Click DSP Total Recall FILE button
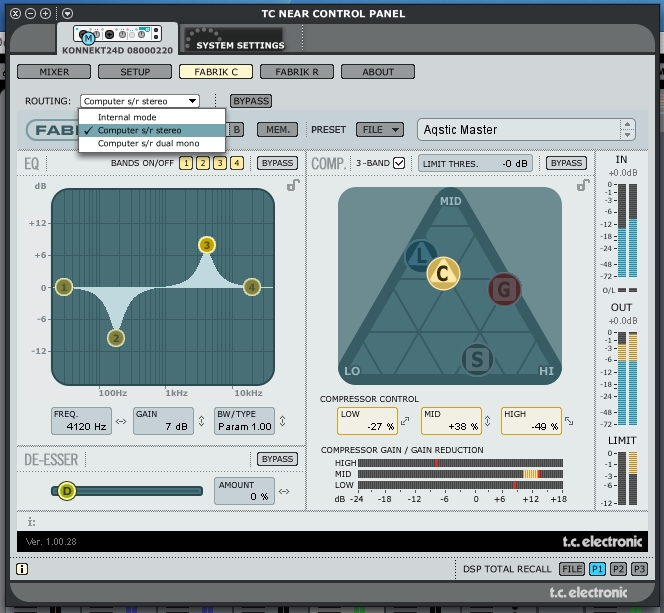This screenshot has width=664, height=613. pos(572,569)
